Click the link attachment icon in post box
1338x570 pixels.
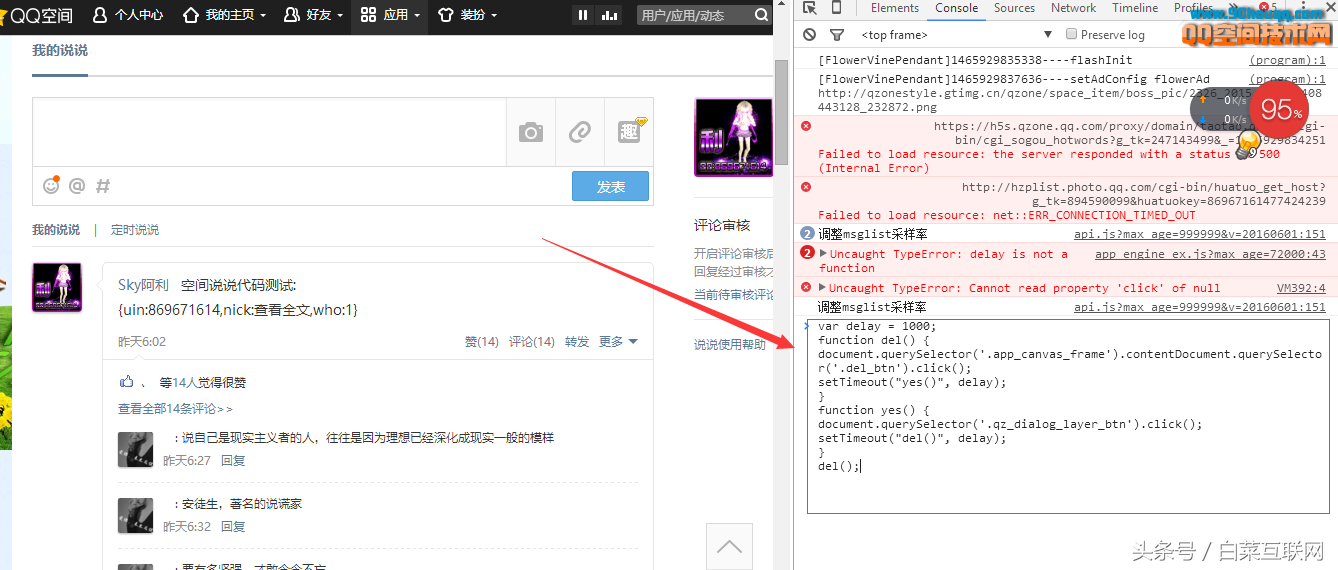(x=580, y=132)
